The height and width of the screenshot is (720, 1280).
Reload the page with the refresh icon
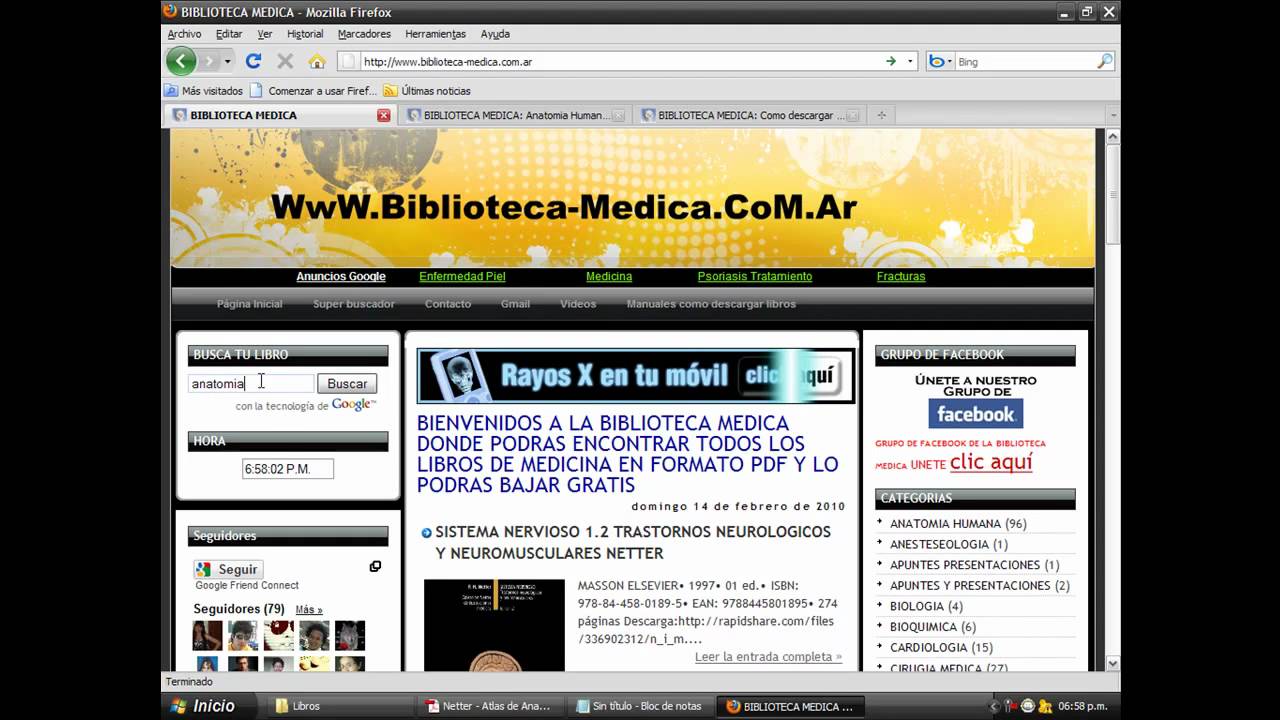point(253,61)
